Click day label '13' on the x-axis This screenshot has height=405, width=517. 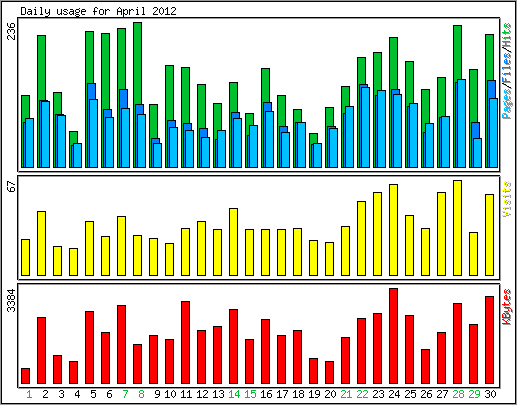coord(218,395)
